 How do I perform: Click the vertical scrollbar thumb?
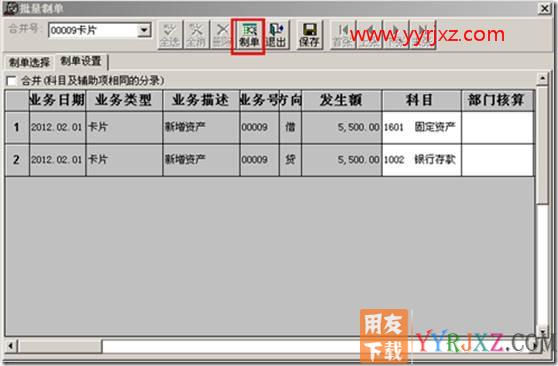pyautogui.click(x=542, y=145)
